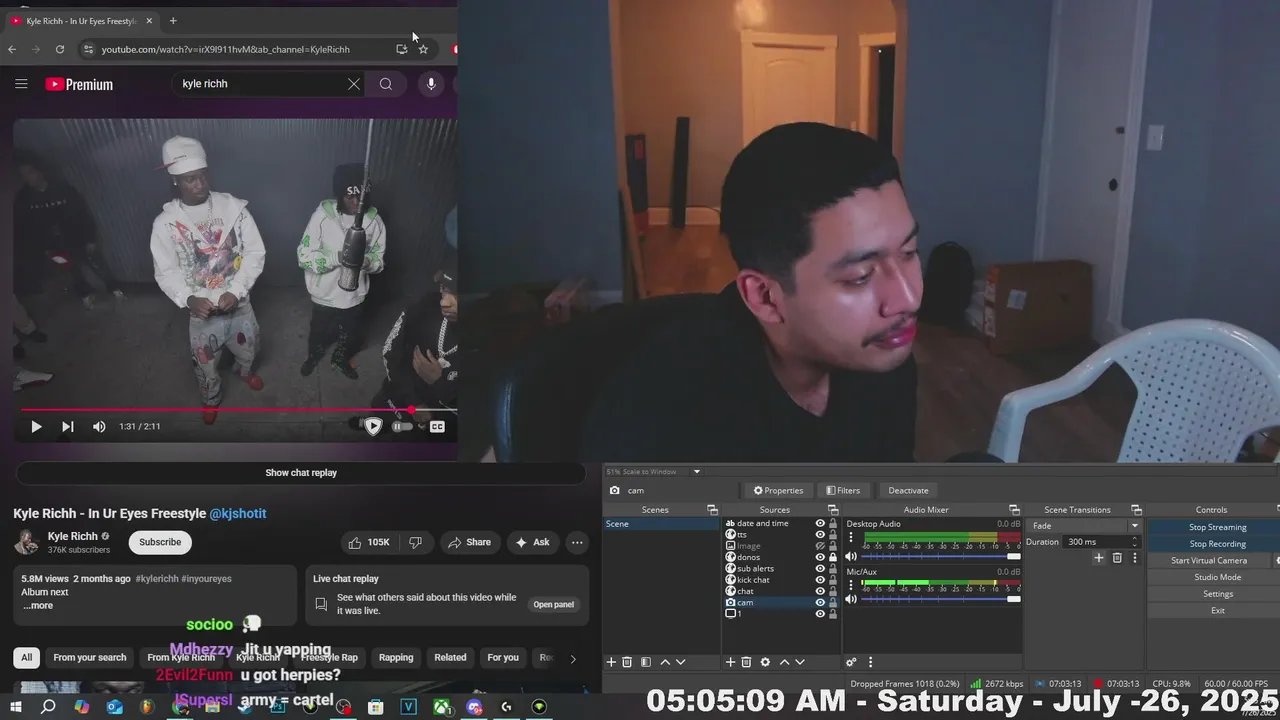The image size is (1280, 720).
Task: Toggle closed captions CC in video player
Action: coord(437,427)
